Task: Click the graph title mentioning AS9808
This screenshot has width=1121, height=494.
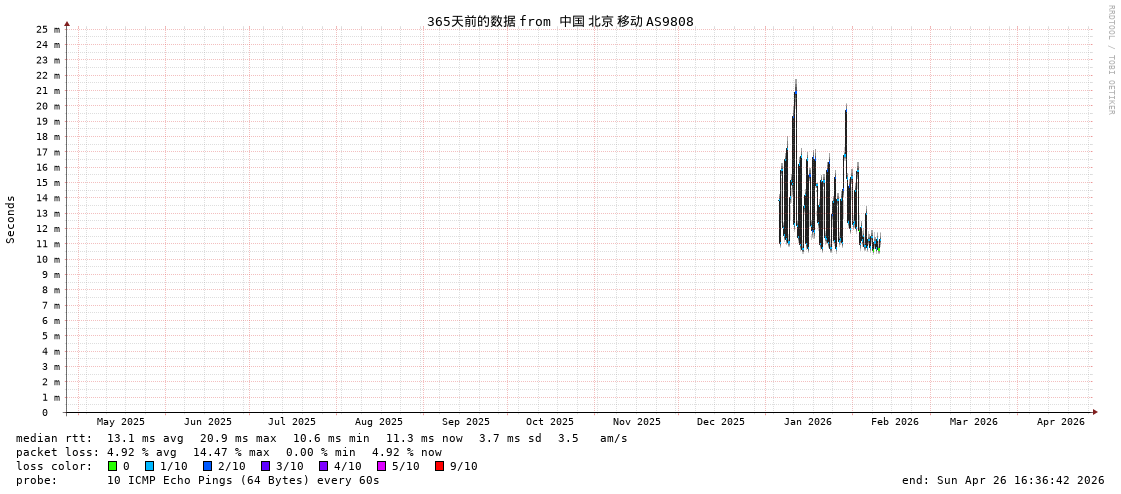Action: pyautogui.click(x=560, y=21)
